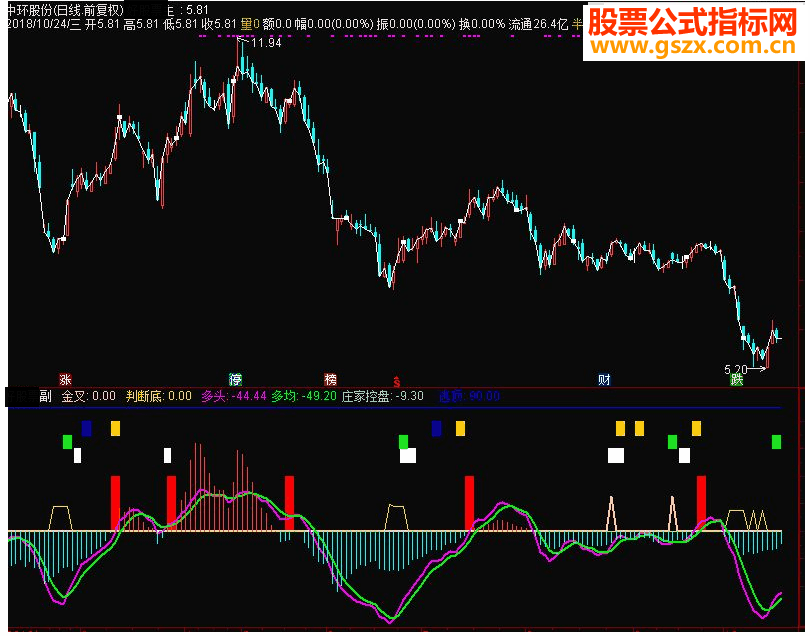The height and width of the screenshot is (636, 810).
Task: Click the turnover amount 额0.0
Action: [x=277, y=24]
